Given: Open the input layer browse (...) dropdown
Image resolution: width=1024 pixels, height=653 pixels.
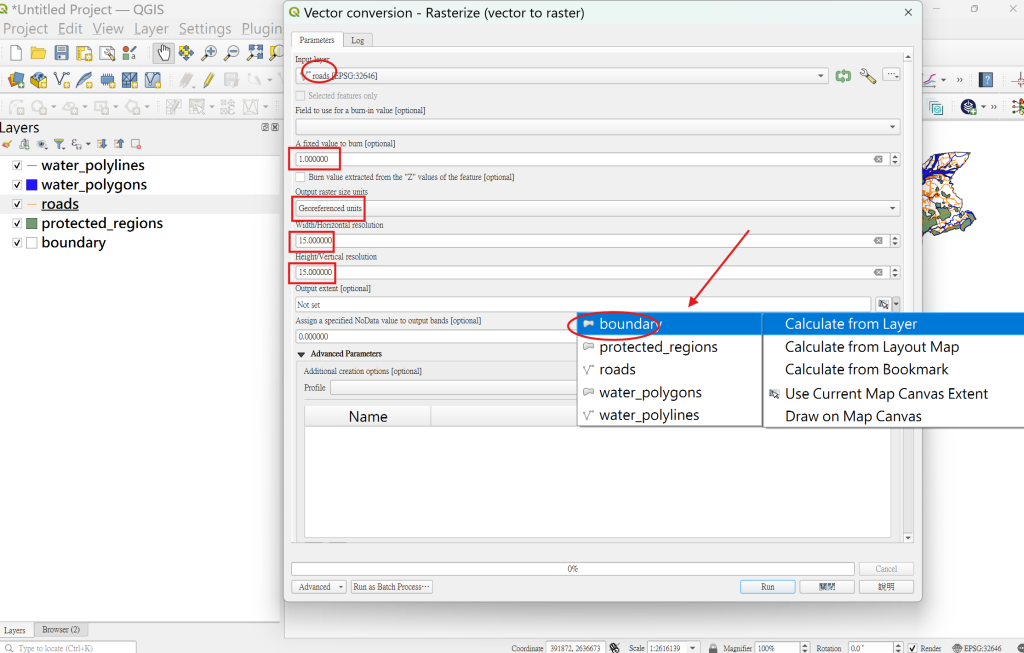Looking at the screenshot, I should pyautogui.click(x=891, y=74).
